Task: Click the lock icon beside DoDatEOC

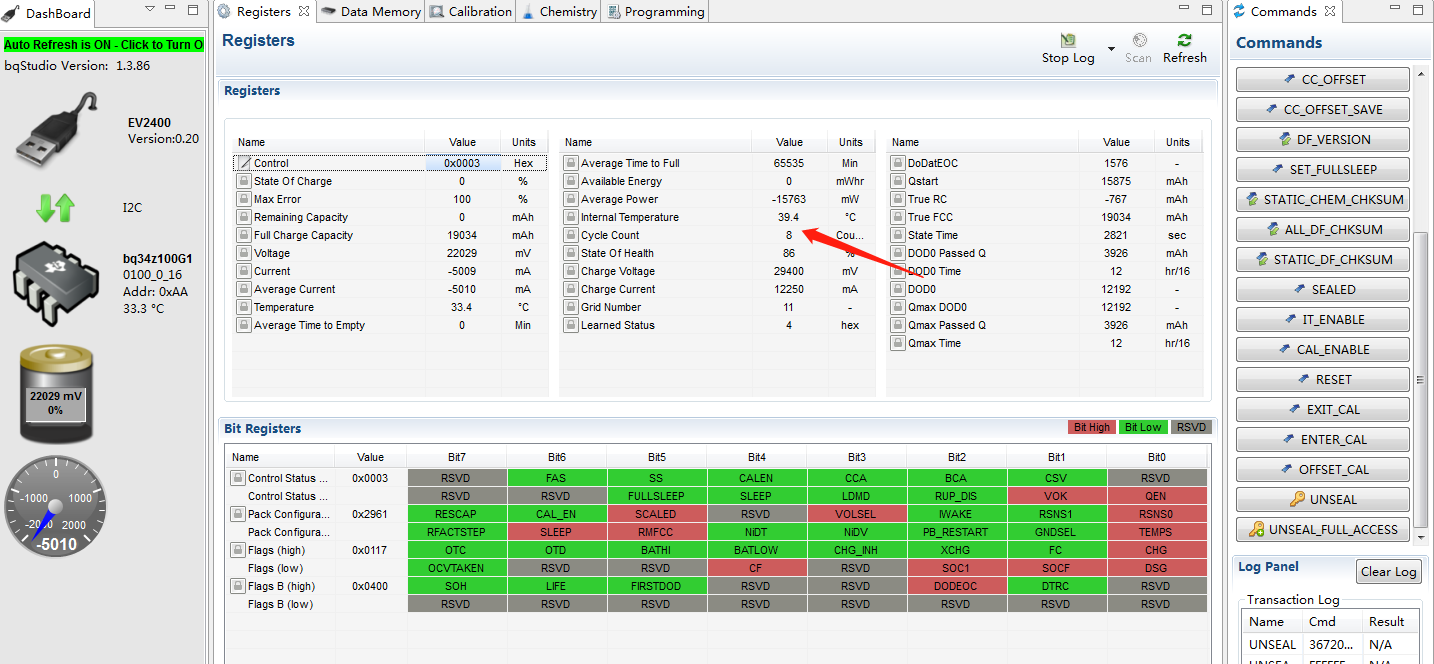Action: point(897,163)
